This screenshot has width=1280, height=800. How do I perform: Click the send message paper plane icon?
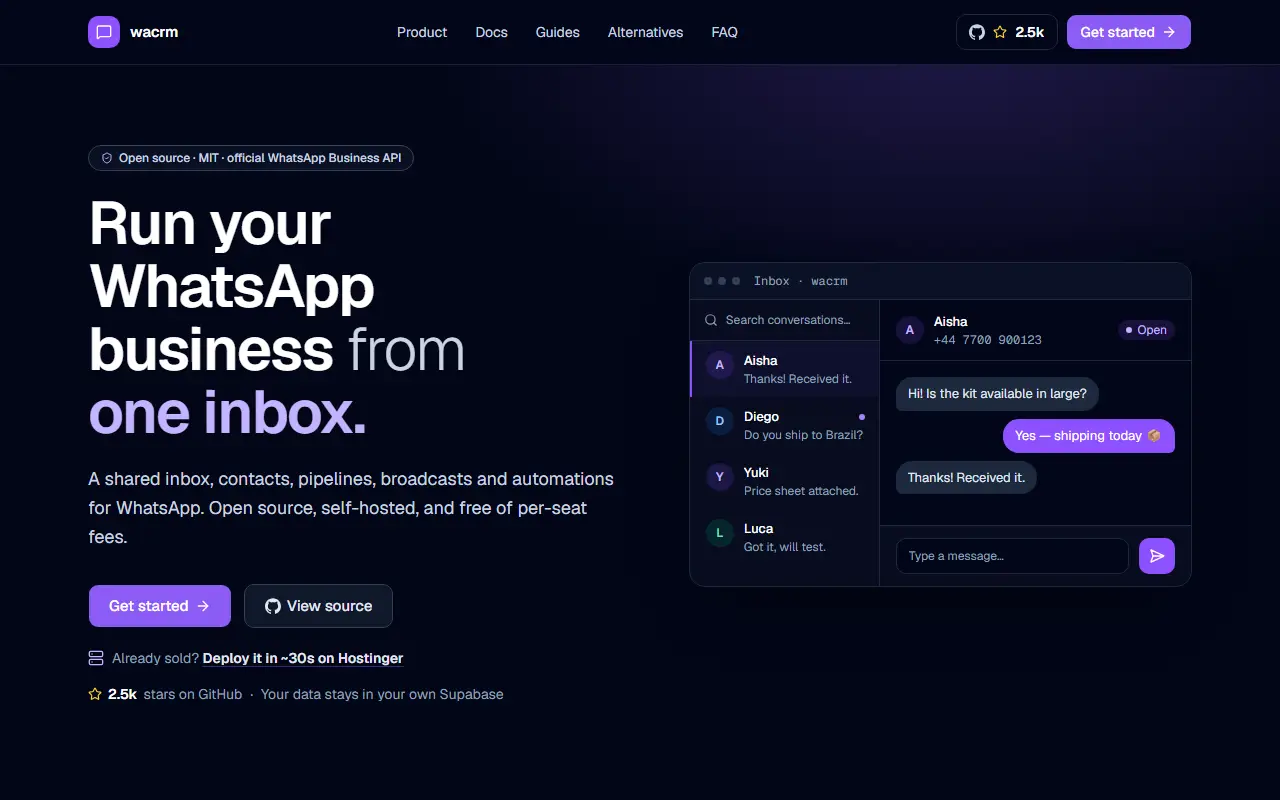[1157, 556]
